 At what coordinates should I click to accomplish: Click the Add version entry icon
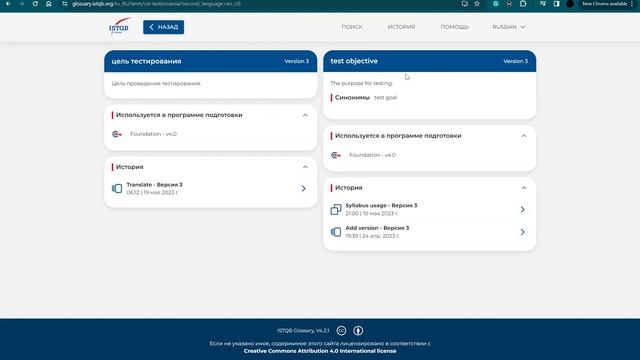pos(336,232)
